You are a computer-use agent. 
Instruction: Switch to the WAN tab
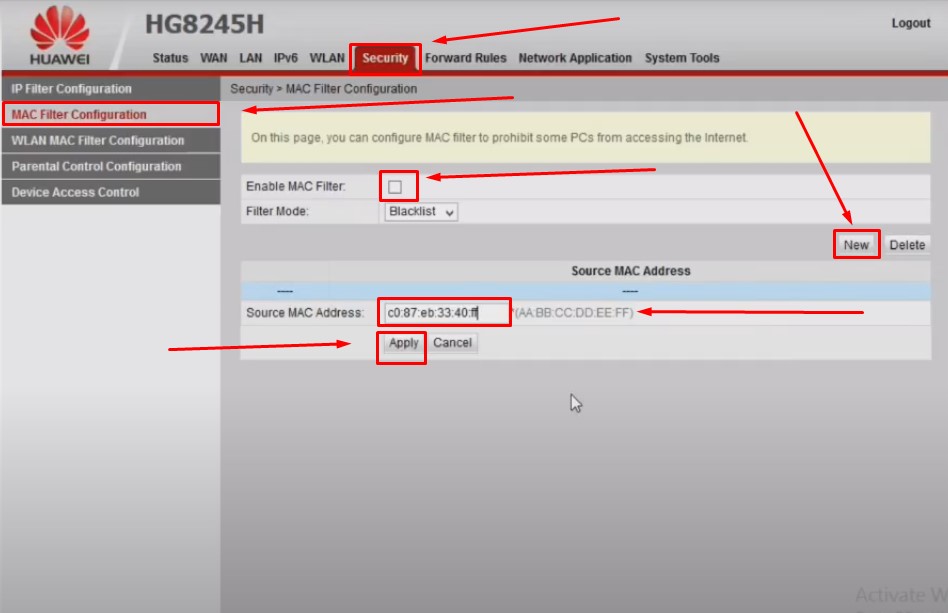(213, 58)
